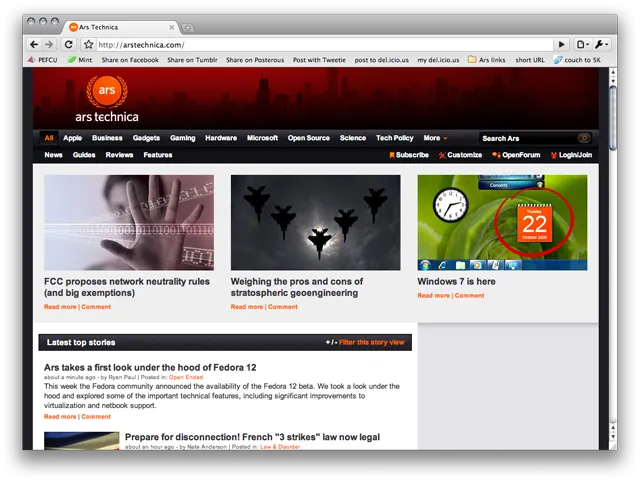Viewport: 640px width, 481px height.
Task: Click the Law & Disorder category link
Action: tap(280, 447)
